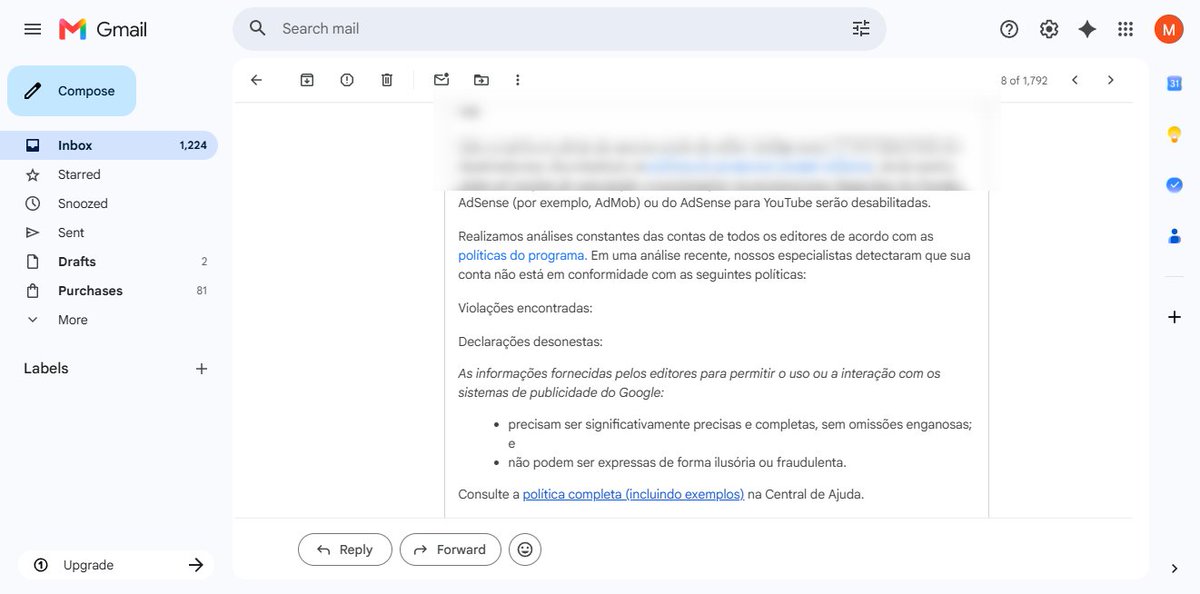Open Gemini sparkle icon
Viewport: 1200px width, 594px height.
tap(1087, 29)
